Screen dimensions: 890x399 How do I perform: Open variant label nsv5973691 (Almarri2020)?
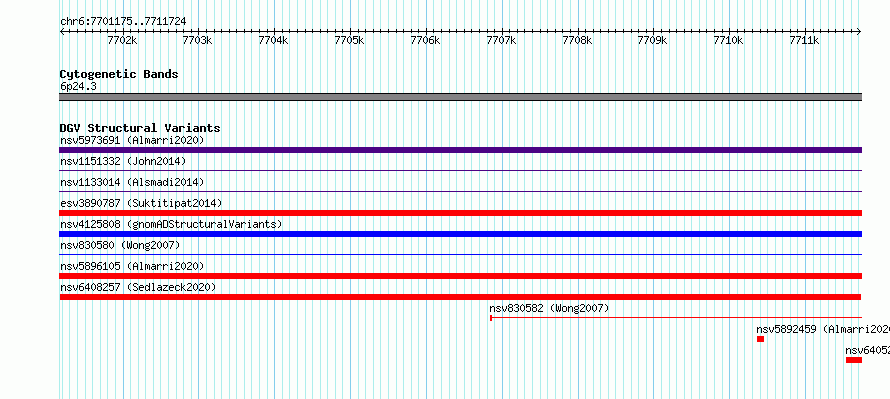(x=132, y=140)
